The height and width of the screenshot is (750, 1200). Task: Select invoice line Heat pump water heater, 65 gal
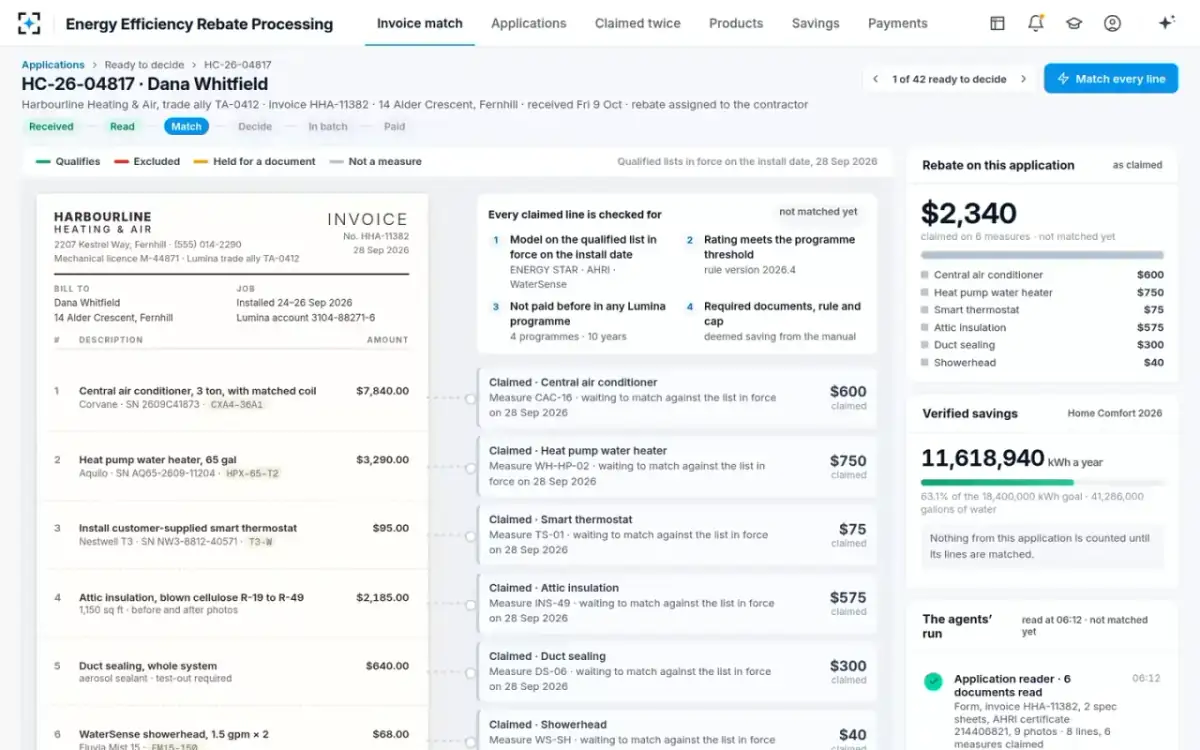[232, 467]
